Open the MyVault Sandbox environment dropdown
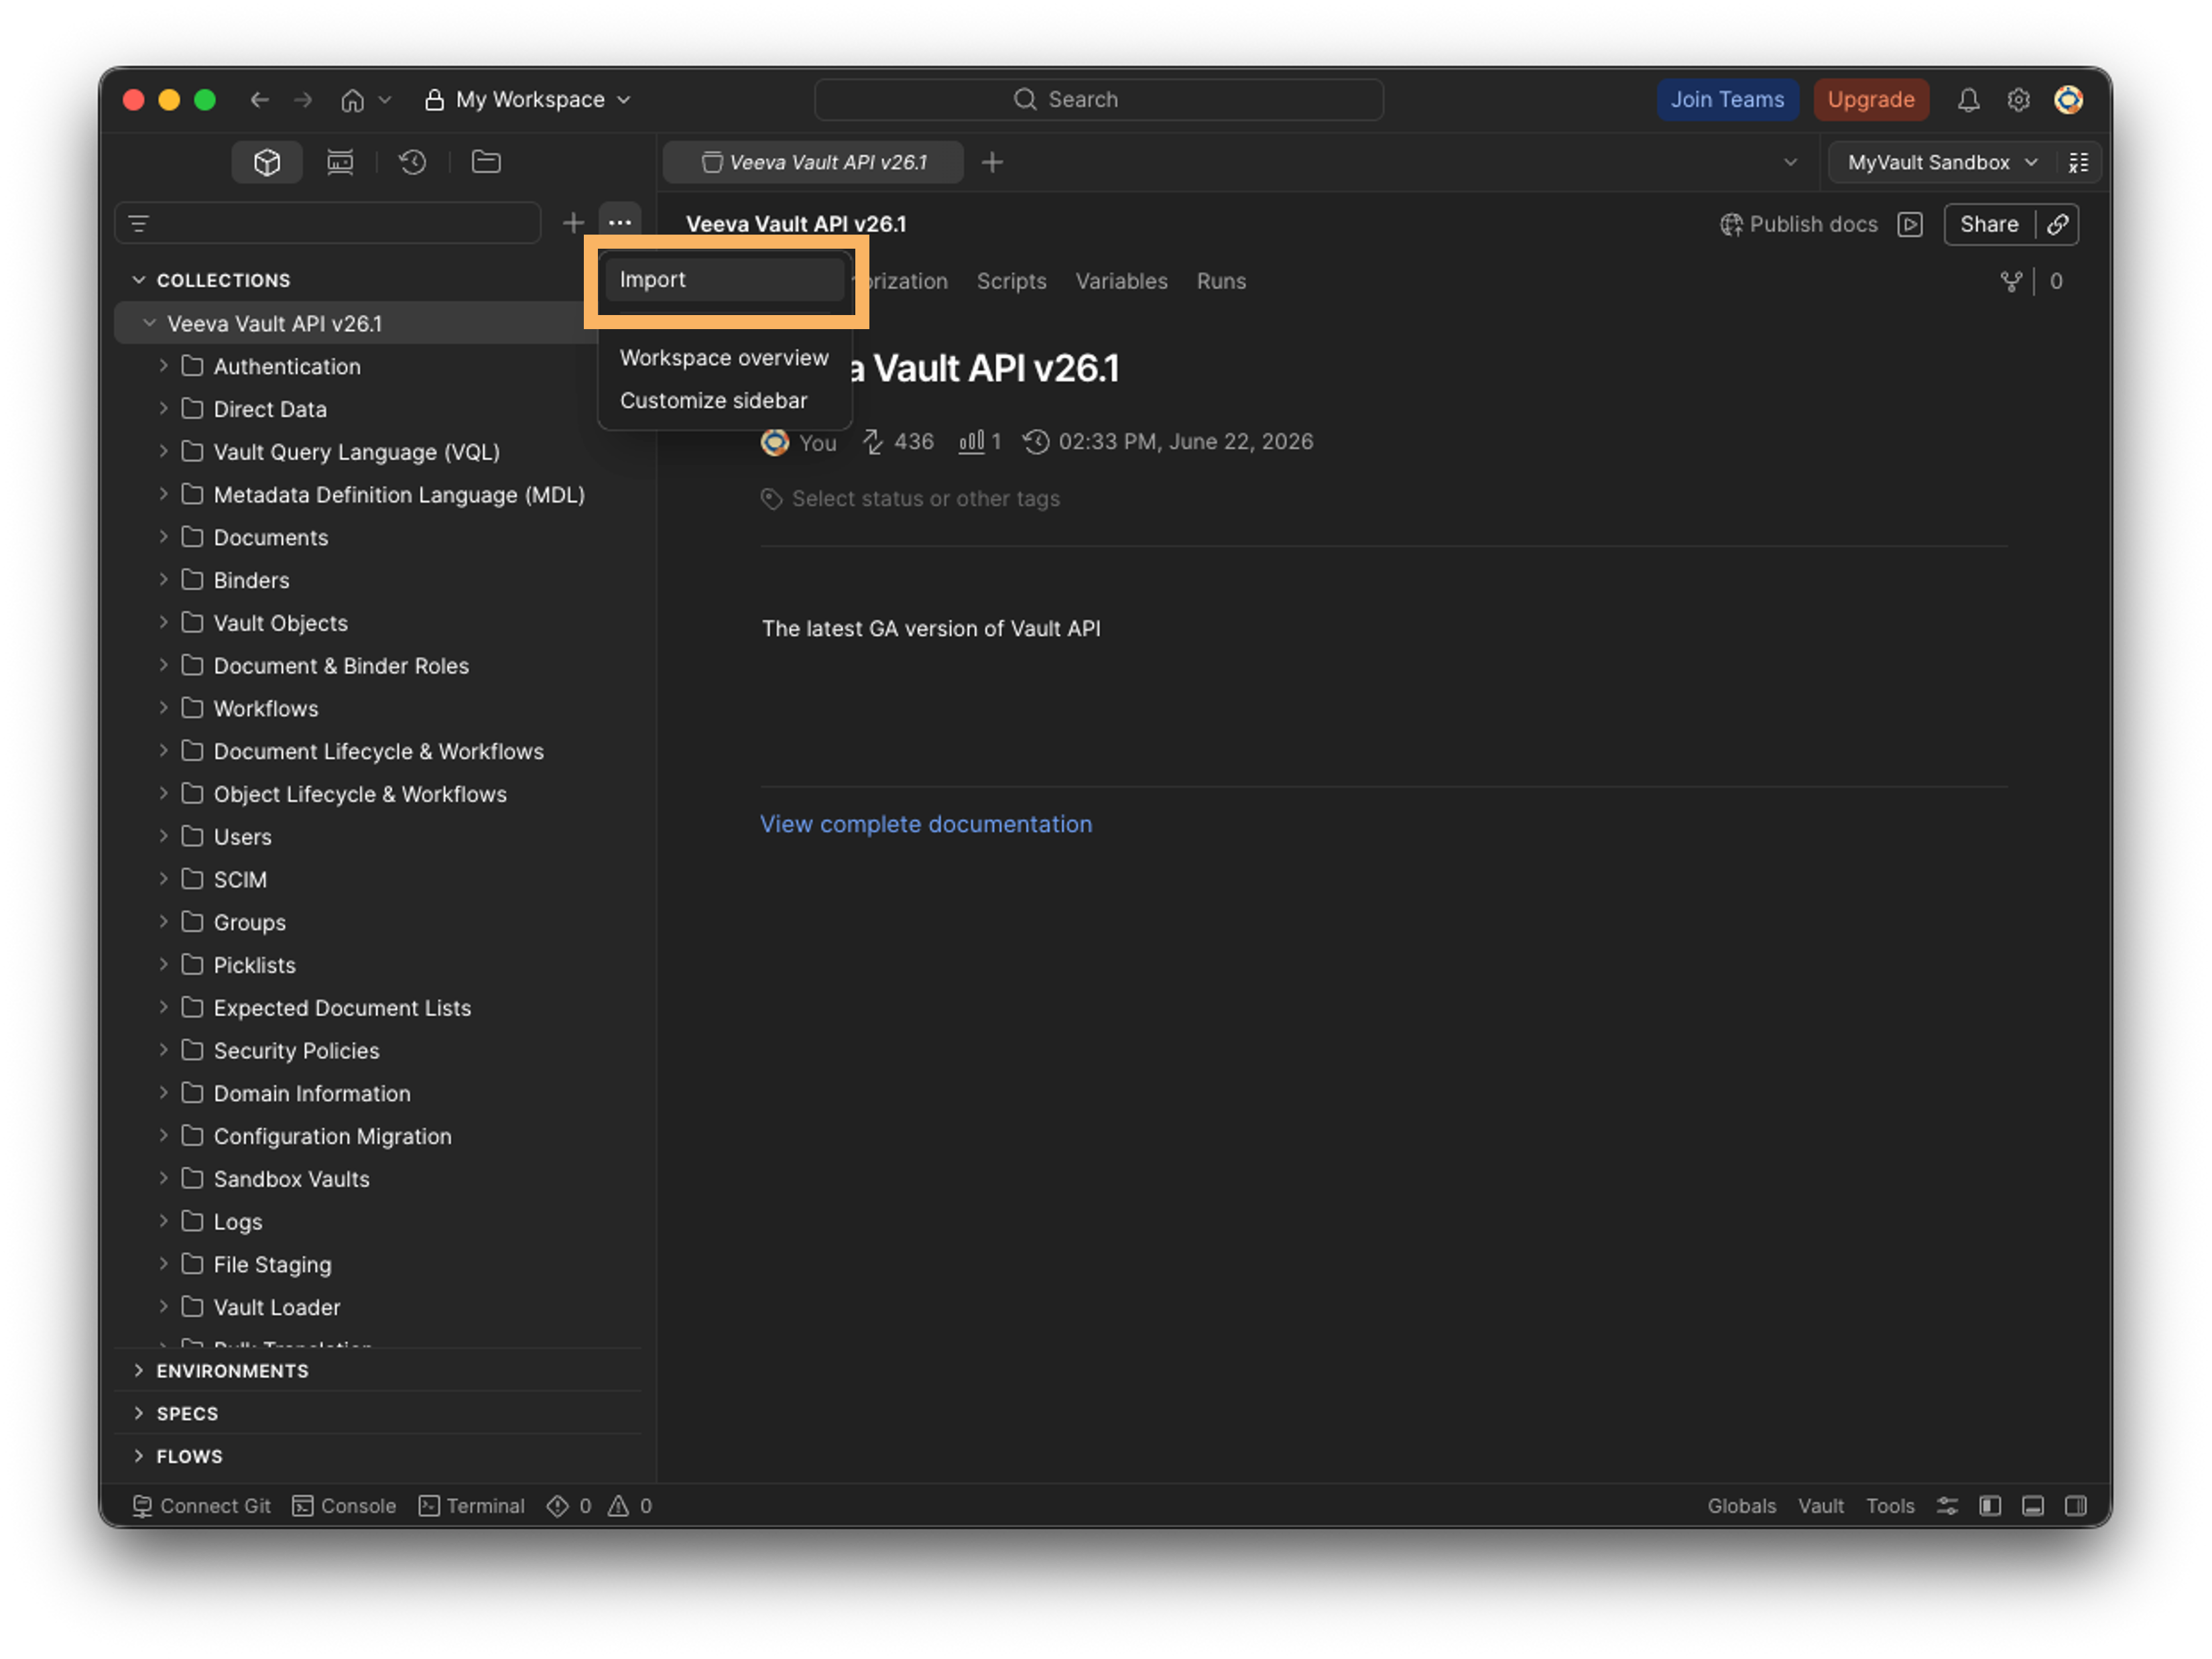This screenshot has width=2212, height=1659. 1942,162
